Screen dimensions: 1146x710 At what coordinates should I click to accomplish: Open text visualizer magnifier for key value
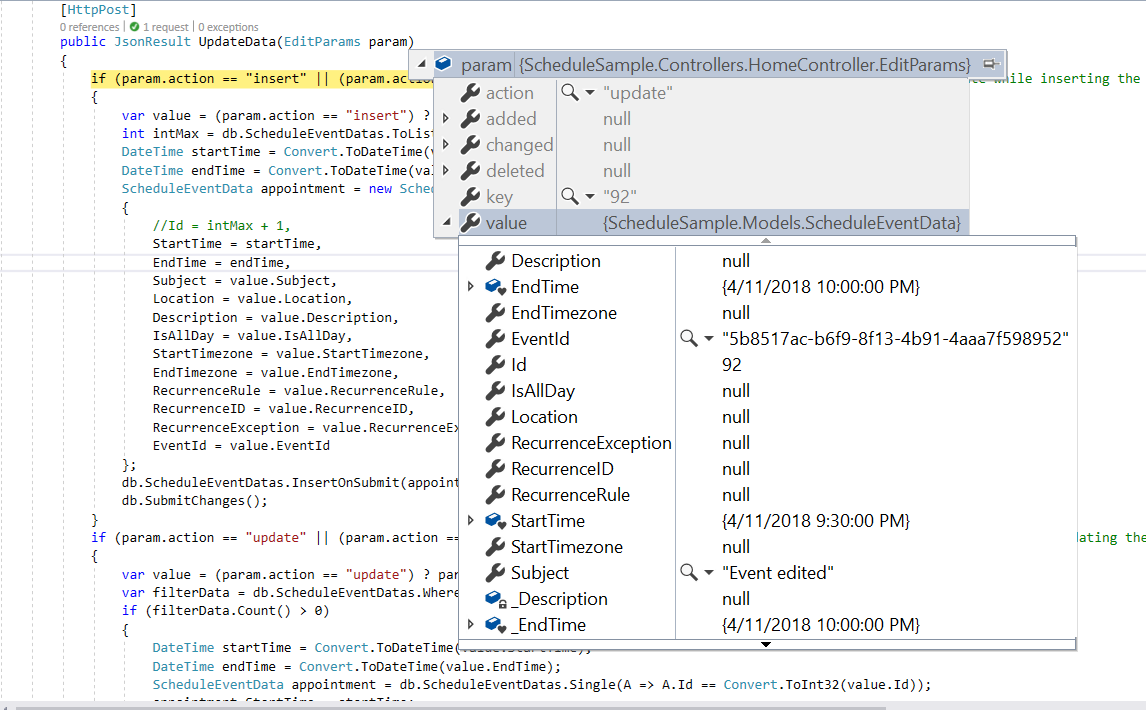tap(569, 196)
